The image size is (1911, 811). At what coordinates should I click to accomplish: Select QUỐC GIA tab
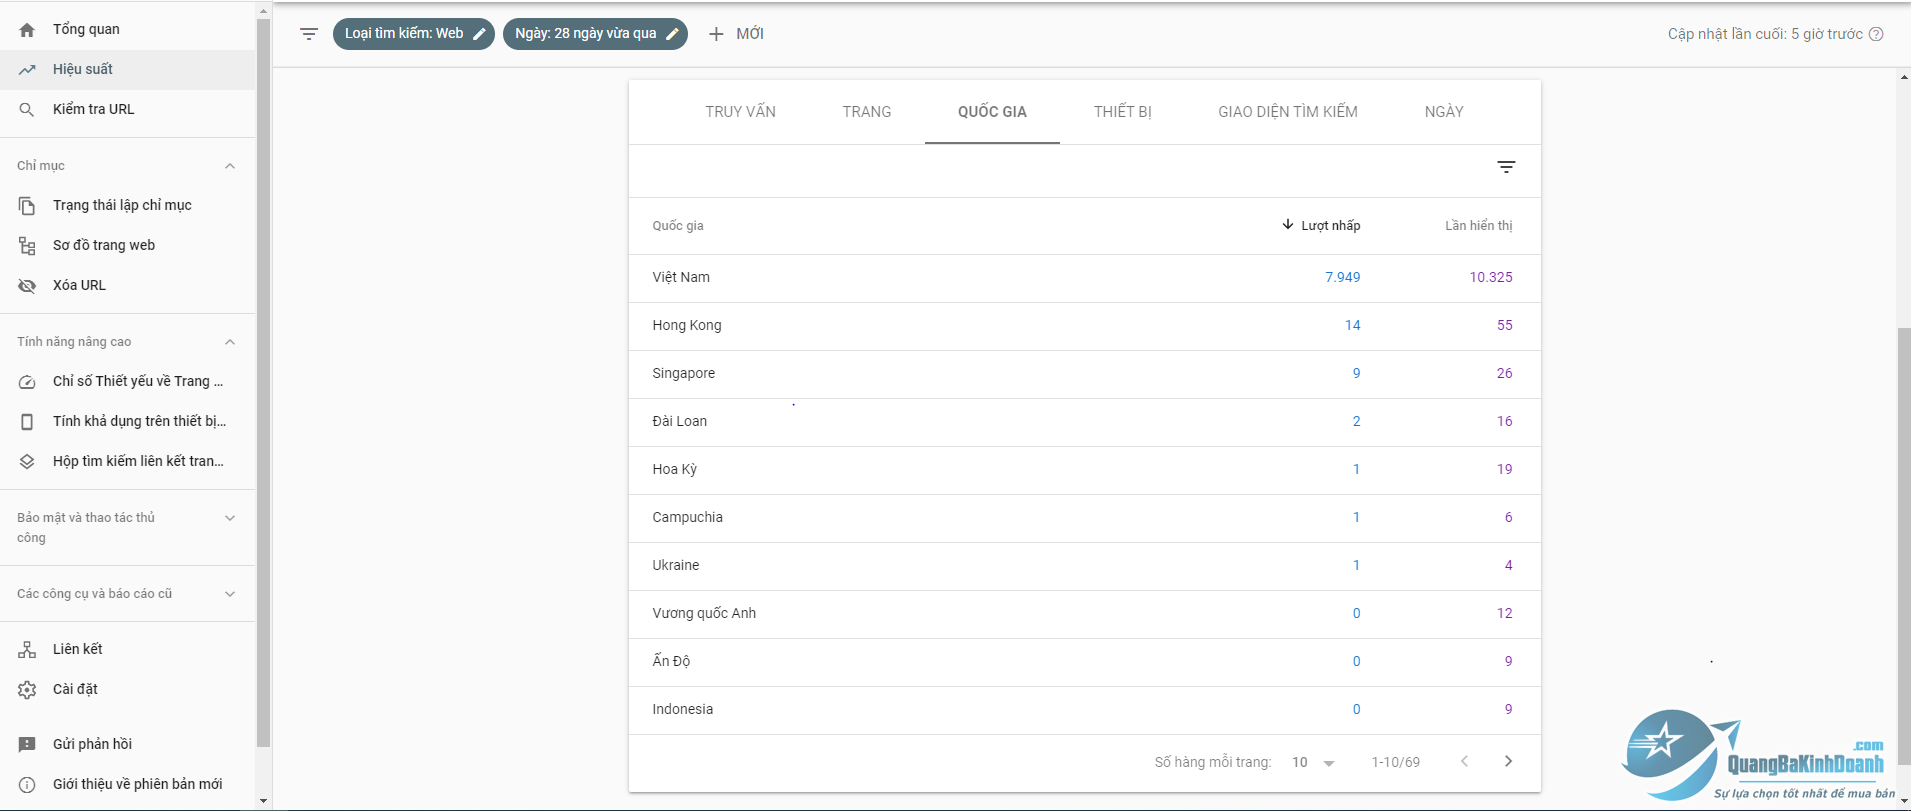[992, 112]
